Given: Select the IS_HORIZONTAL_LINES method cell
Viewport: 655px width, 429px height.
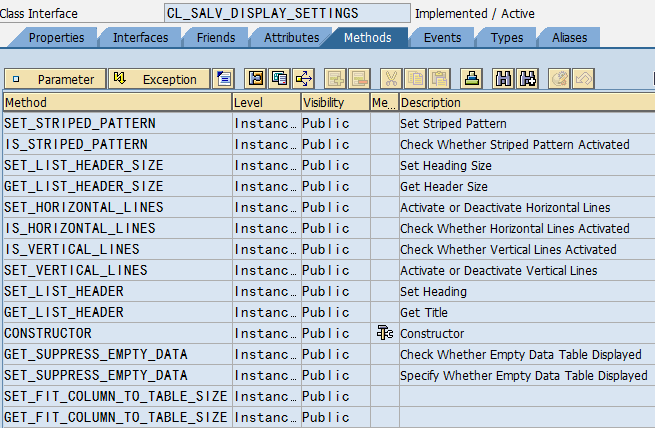Looking at the screenshot, I should pyautogui.click(x=117, y=228).
